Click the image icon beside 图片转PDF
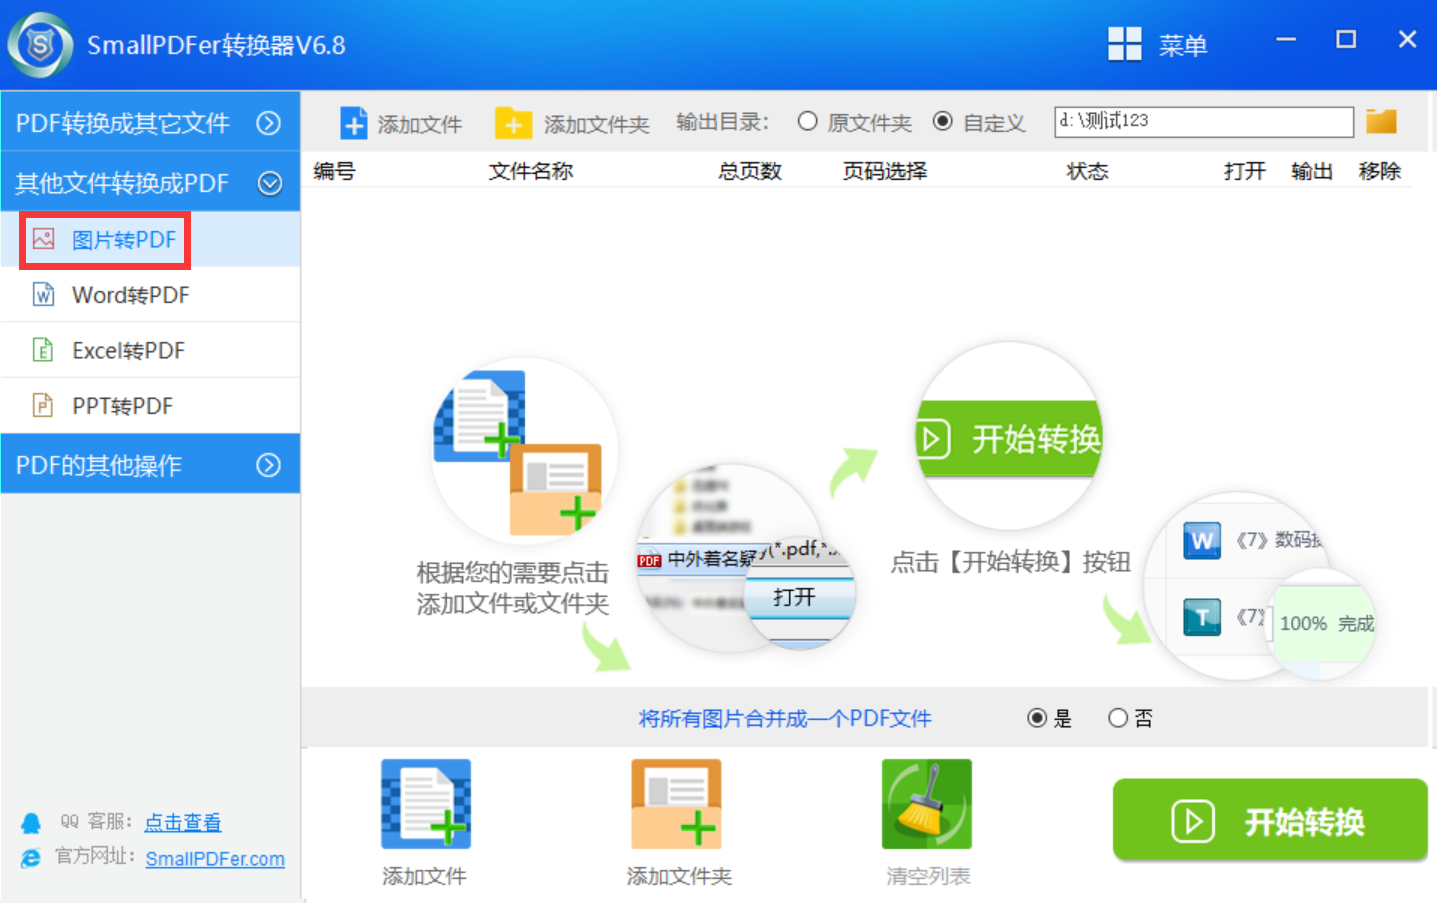Viewport: 1437px width, 903px height. coord(43,239)
